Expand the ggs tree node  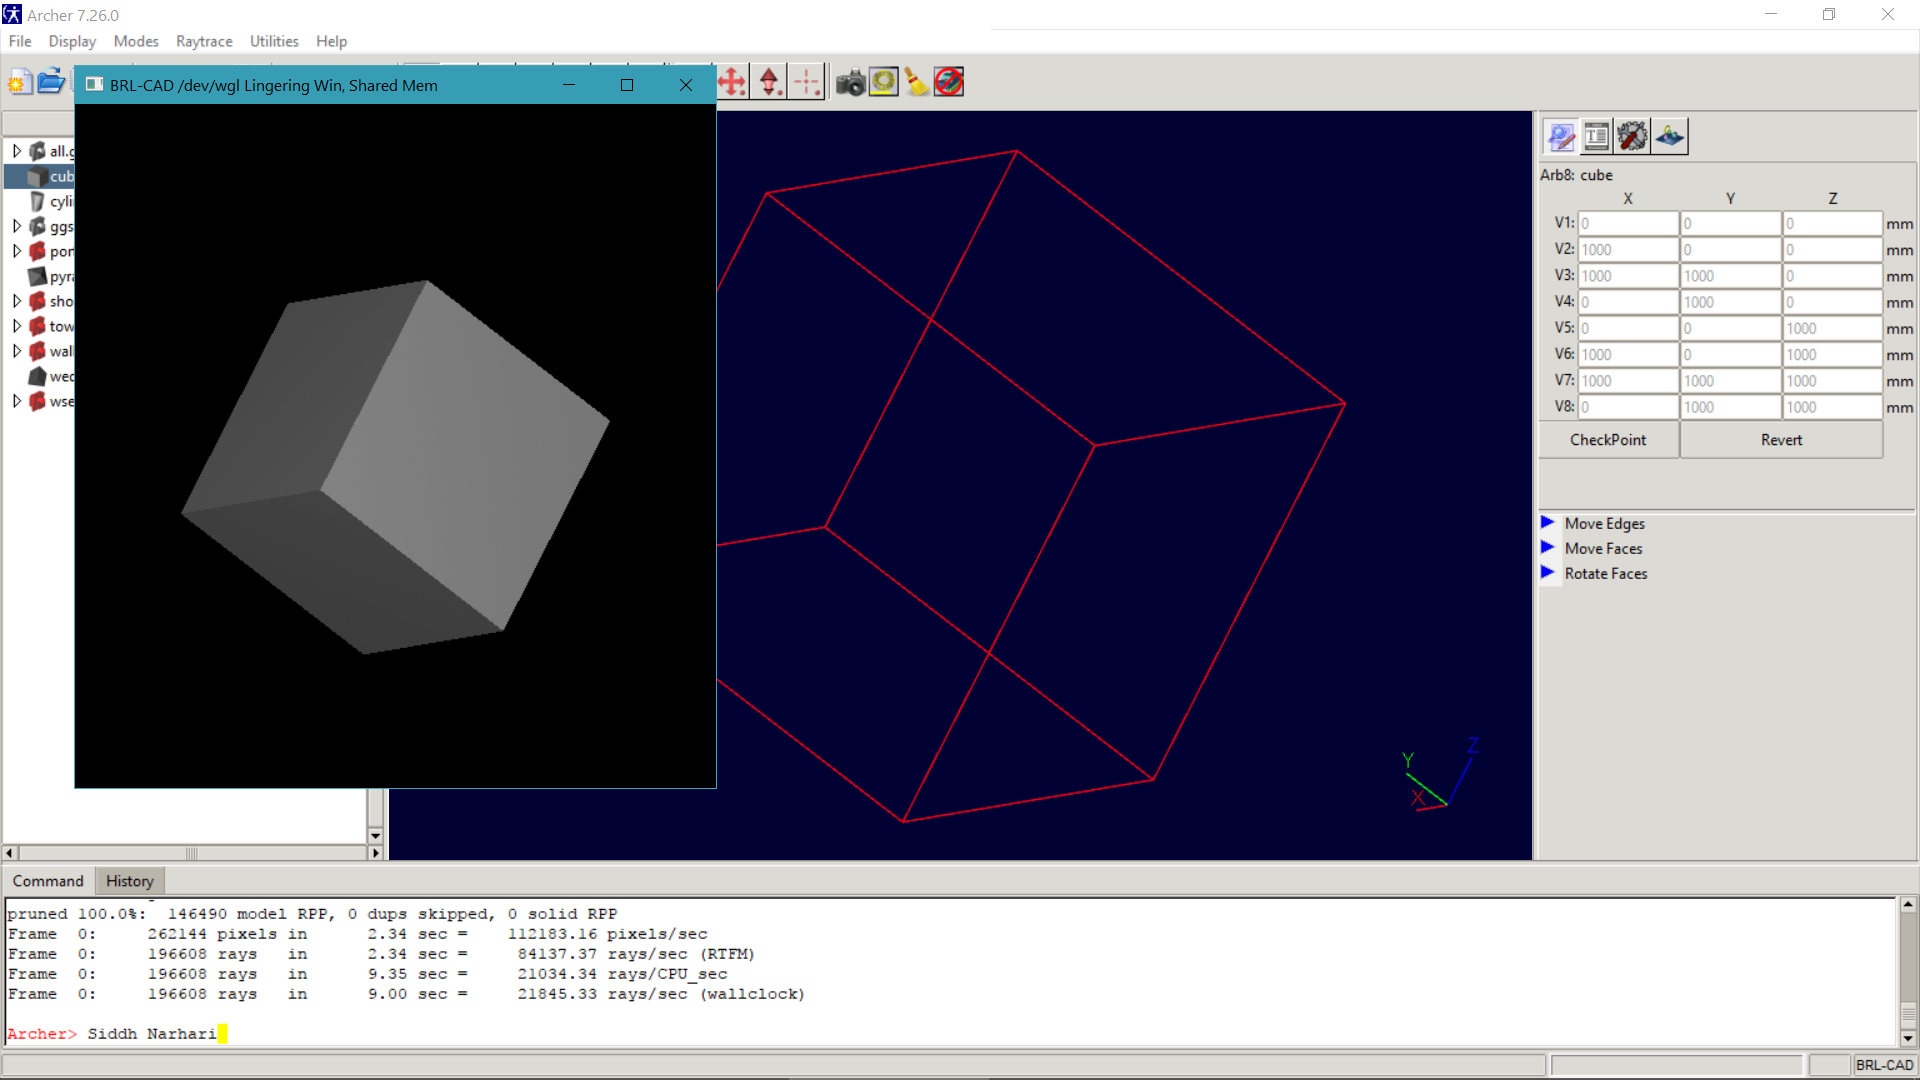point(16,226)
